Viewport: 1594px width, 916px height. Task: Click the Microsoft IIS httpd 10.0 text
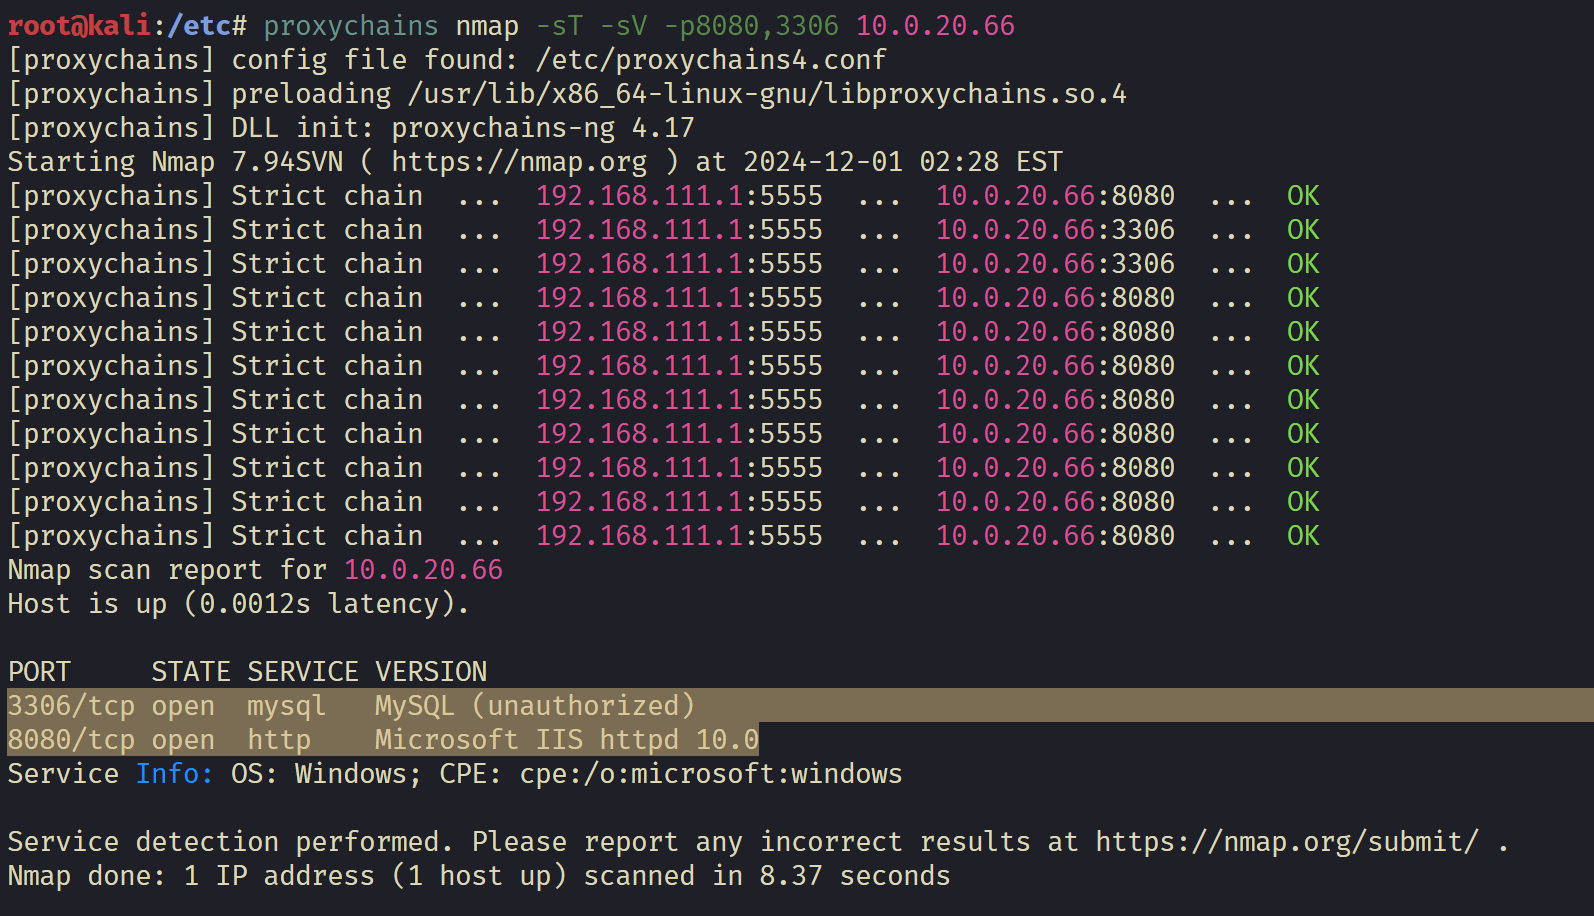click(x=566, y=740)
